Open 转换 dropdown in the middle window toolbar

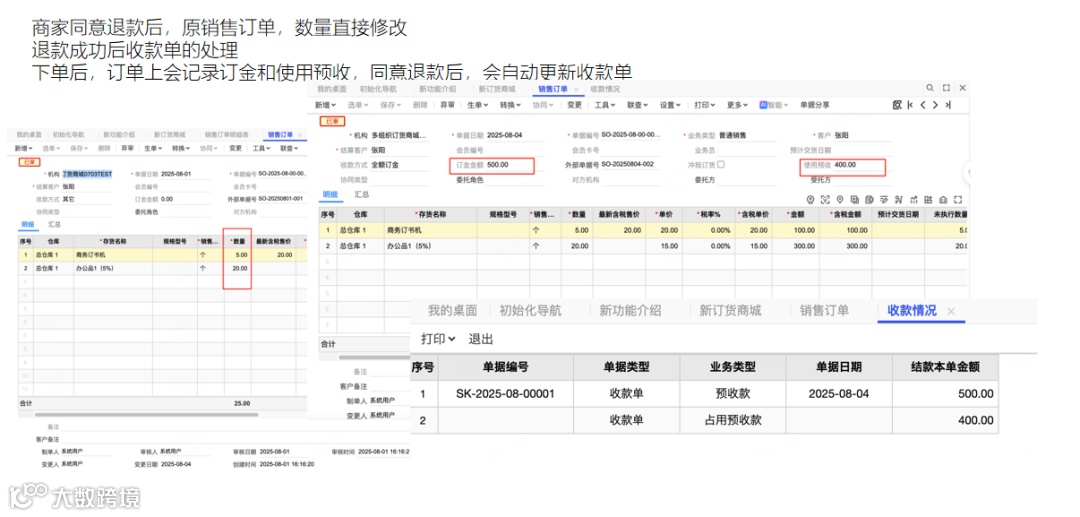pos(510,105)
